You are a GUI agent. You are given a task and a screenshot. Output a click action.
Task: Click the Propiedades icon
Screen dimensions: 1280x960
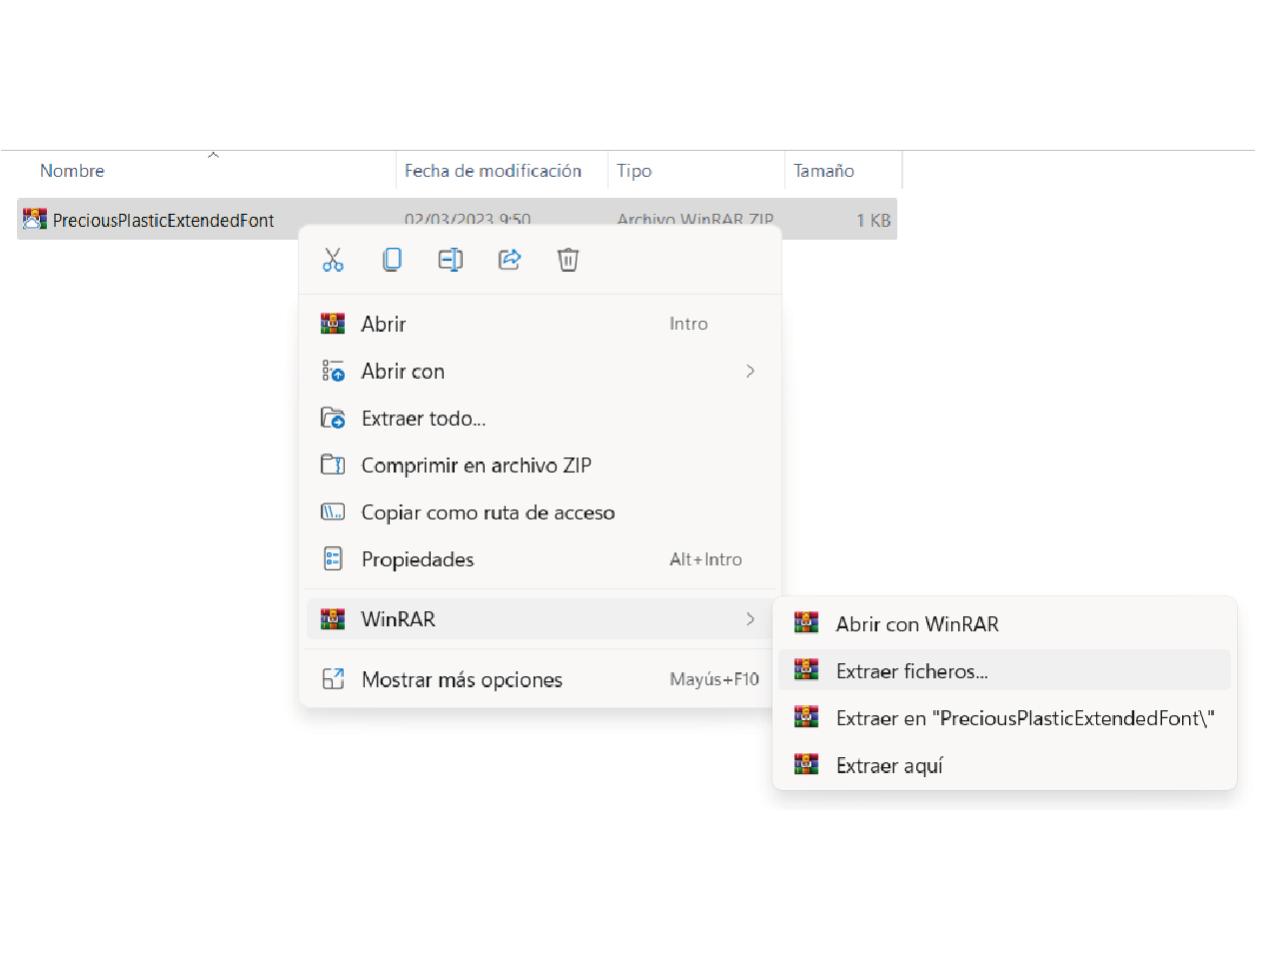(332, 559)
